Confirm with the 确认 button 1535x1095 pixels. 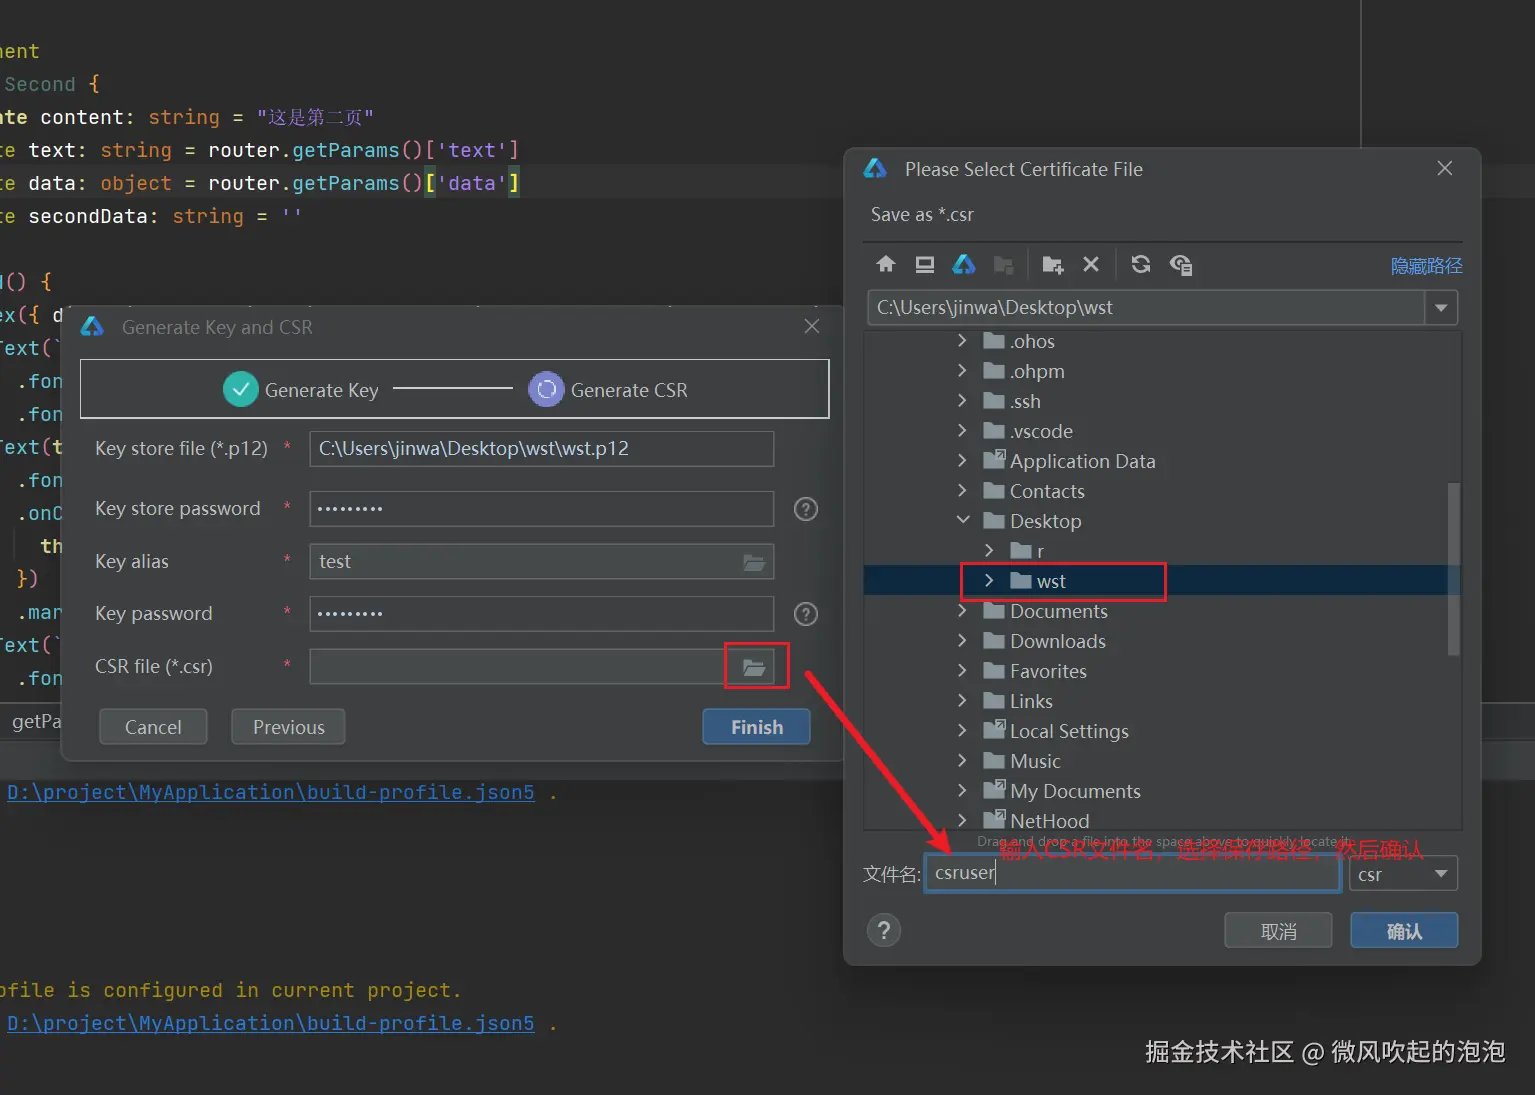1404,931
